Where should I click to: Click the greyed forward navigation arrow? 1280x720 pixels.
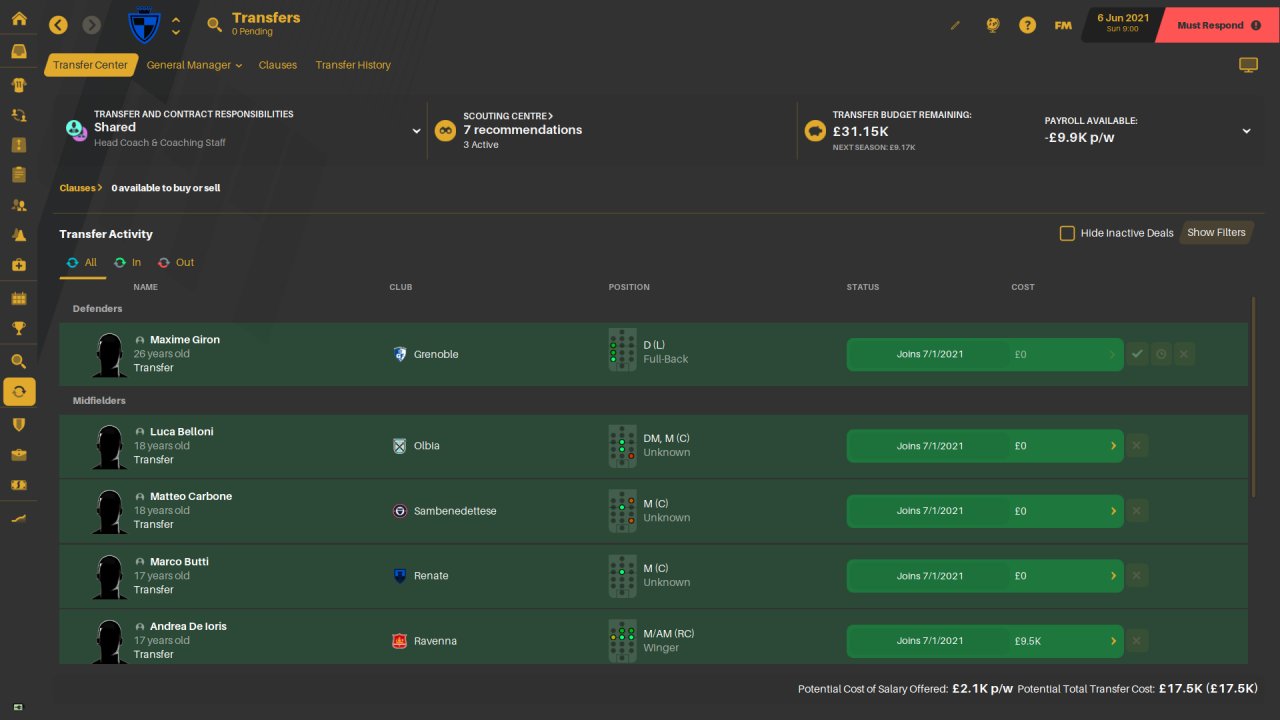[92, 25]
